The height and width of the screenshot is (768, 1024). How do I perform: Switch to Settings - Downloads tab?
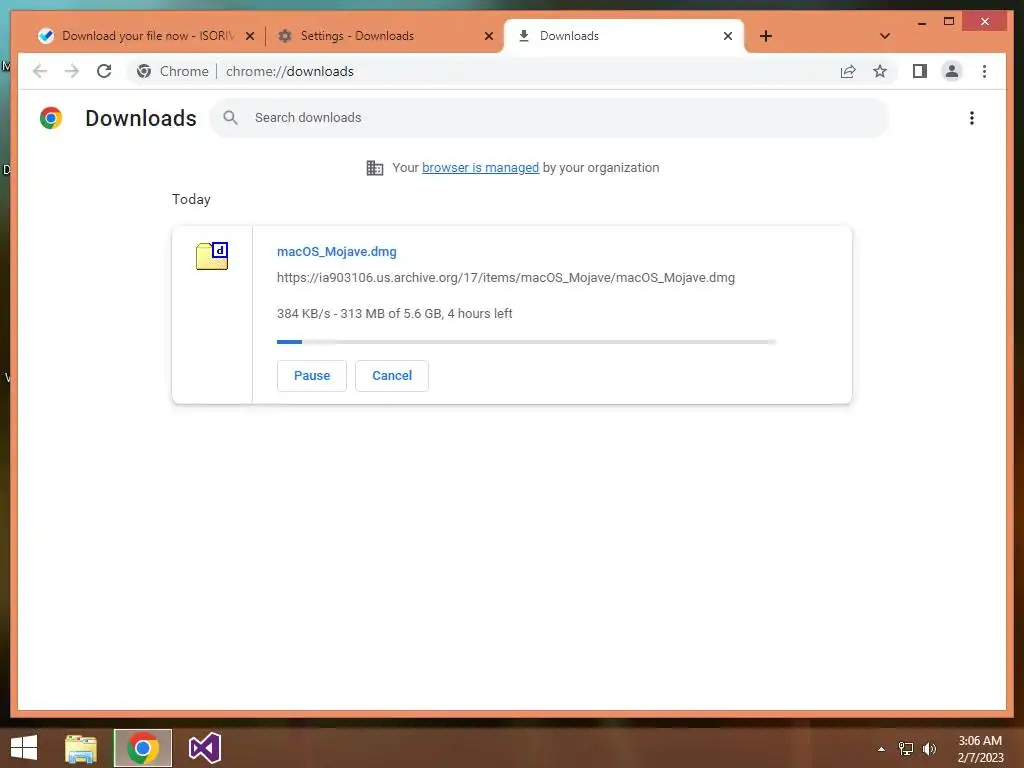pyautogui.click(x=383, y=36)
